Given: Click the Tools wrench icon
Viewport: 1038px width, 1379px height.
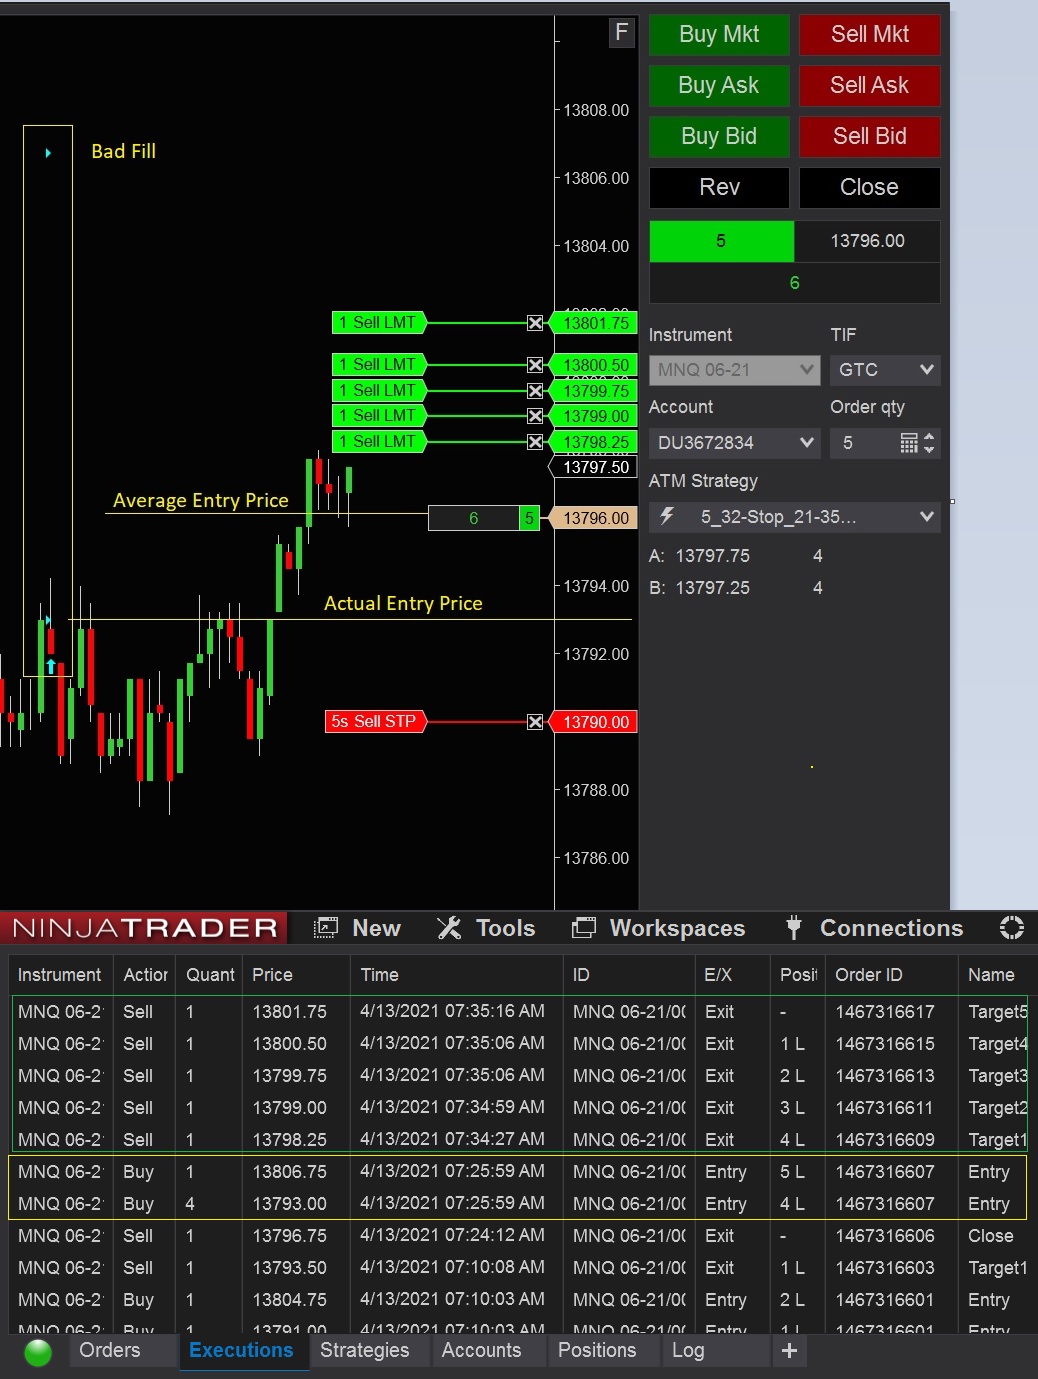Looking at the screenshot, I should tap(449, 928).
